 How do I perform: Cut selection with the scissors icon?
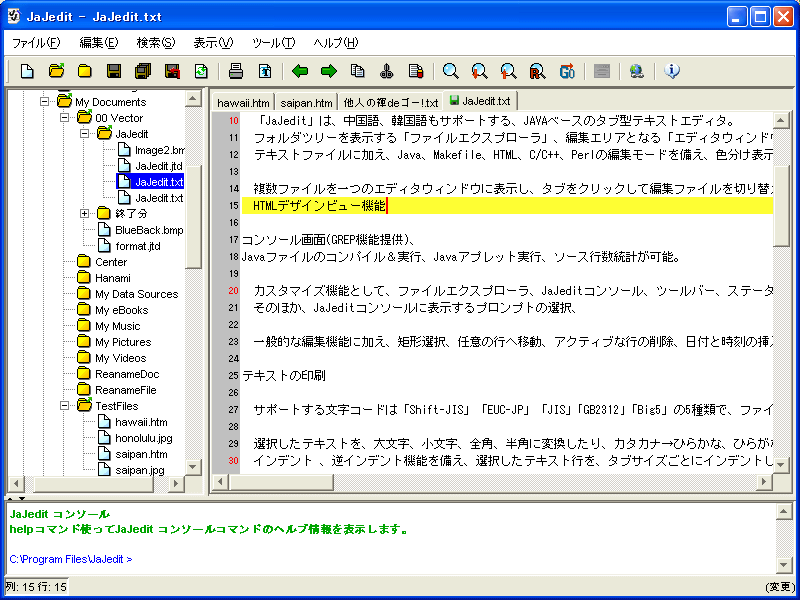pos(387,71)
